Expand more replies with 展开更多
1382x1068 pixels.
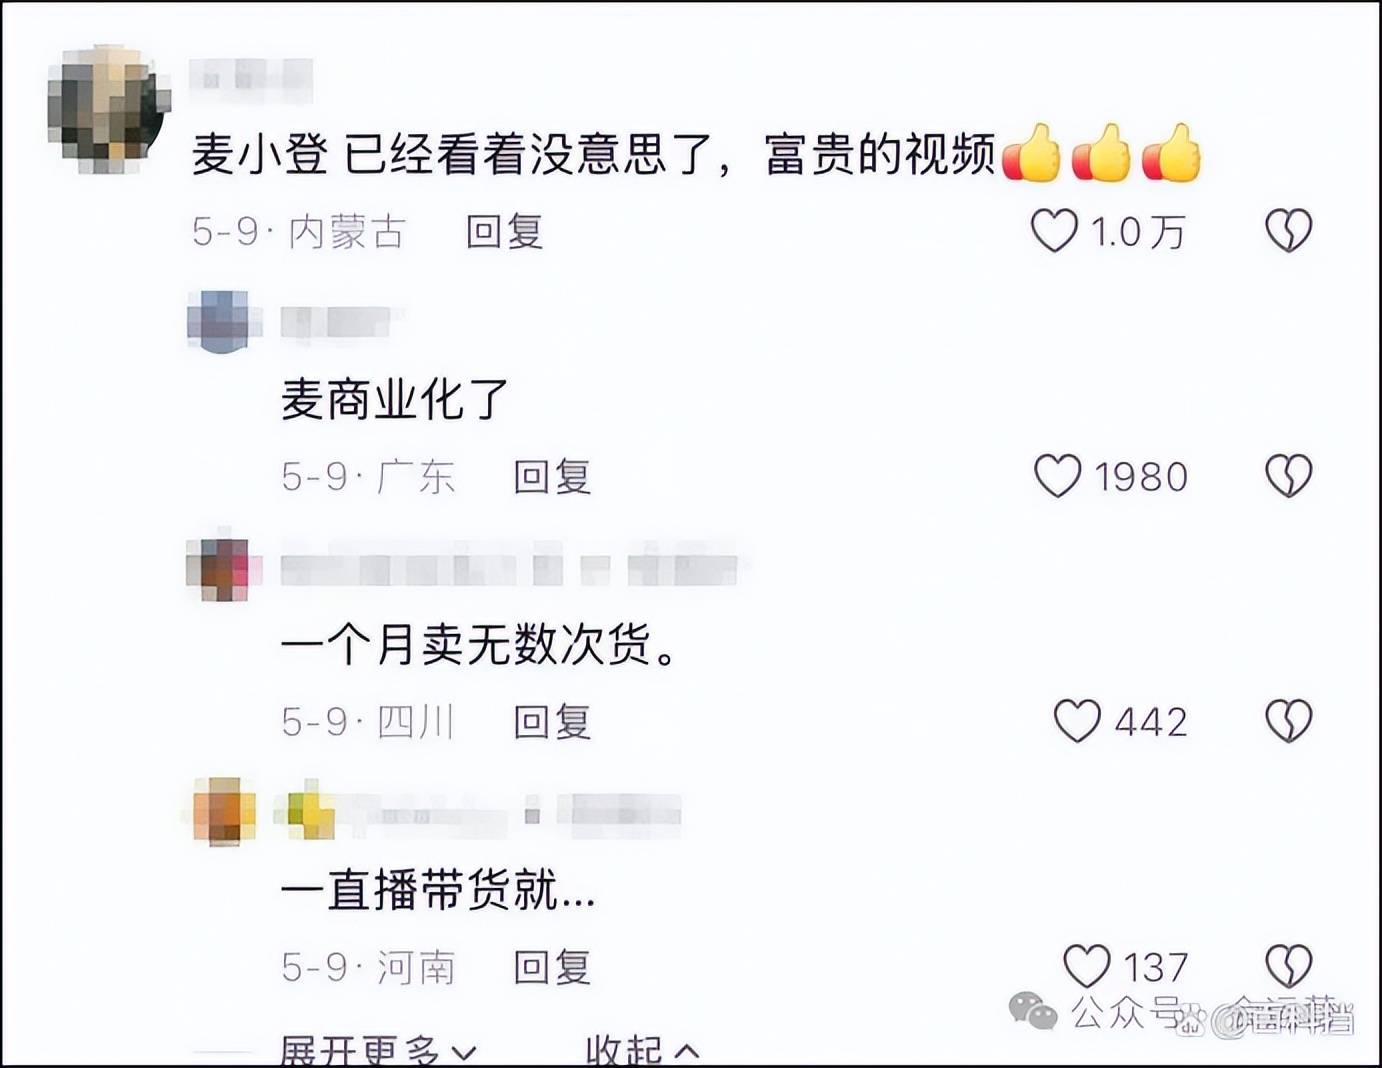tap(378, 1050)
